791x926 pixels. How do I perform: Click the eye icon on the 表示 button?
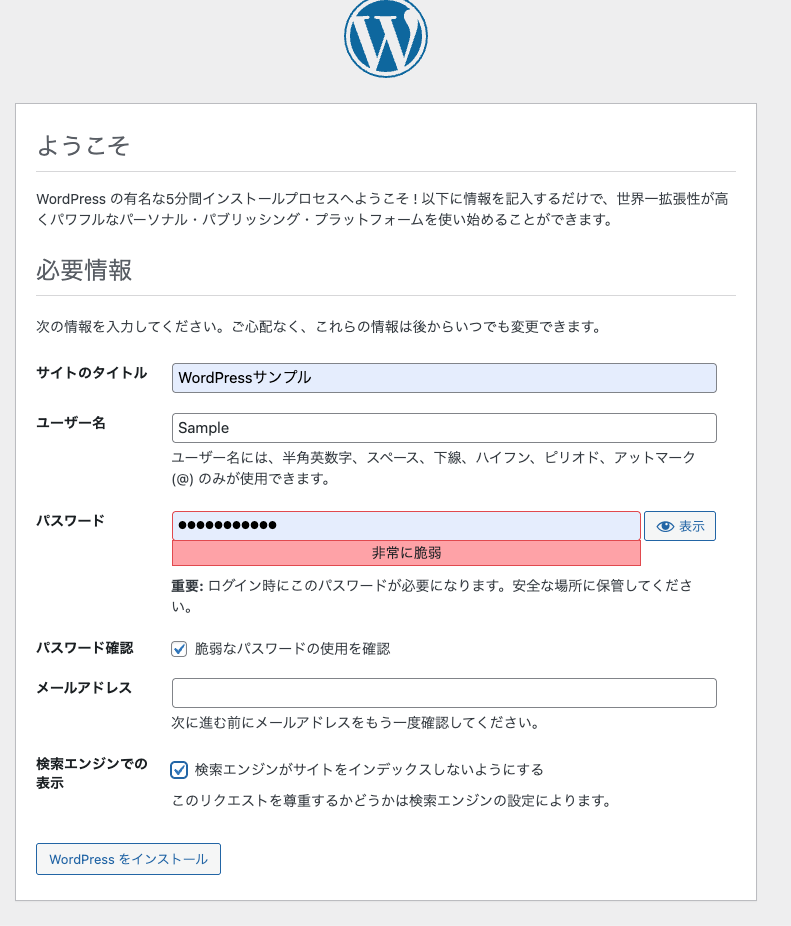(664, 525)
